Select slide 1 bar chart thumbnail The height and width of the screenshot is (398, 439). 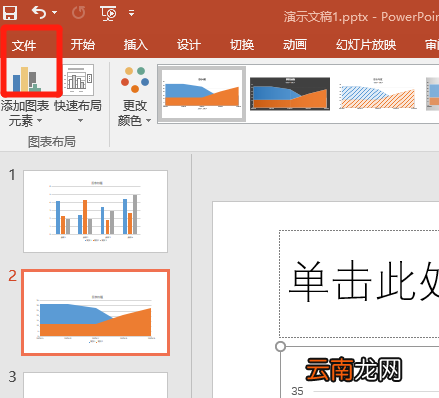point(95,211)
